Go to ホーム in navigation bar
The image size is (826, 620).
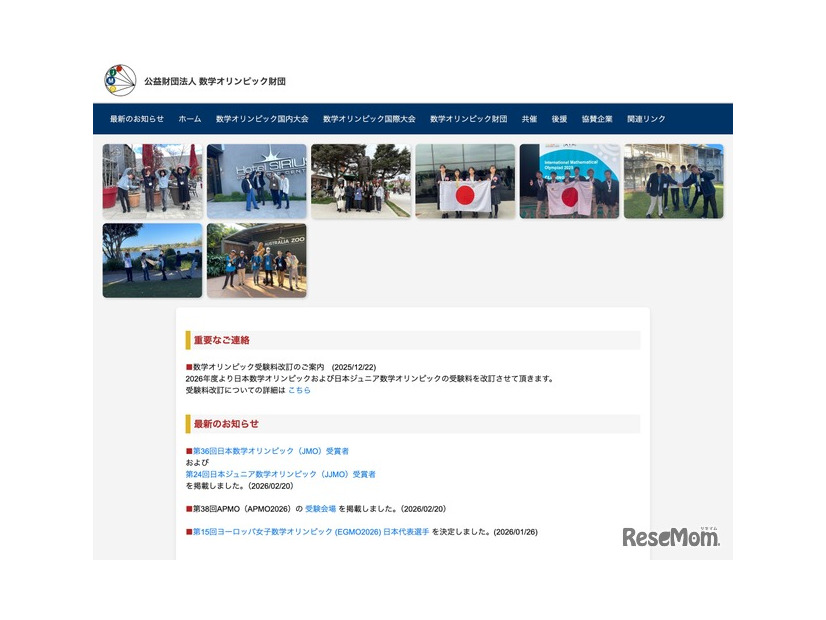tap(190, 119)
